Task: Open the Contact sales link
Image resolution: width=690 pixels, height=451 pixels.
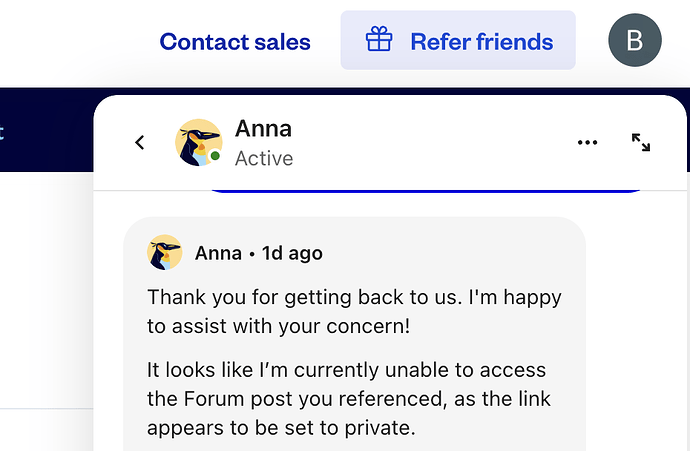Action: [235, 42]
